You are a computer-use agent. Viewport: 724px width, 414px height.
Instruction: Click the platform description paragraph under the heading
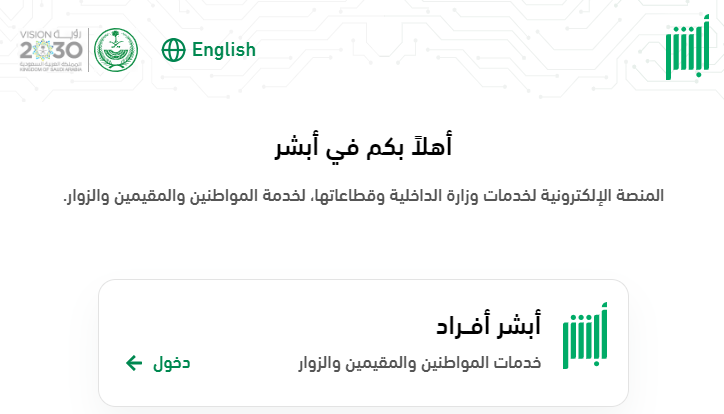point(363,196)
